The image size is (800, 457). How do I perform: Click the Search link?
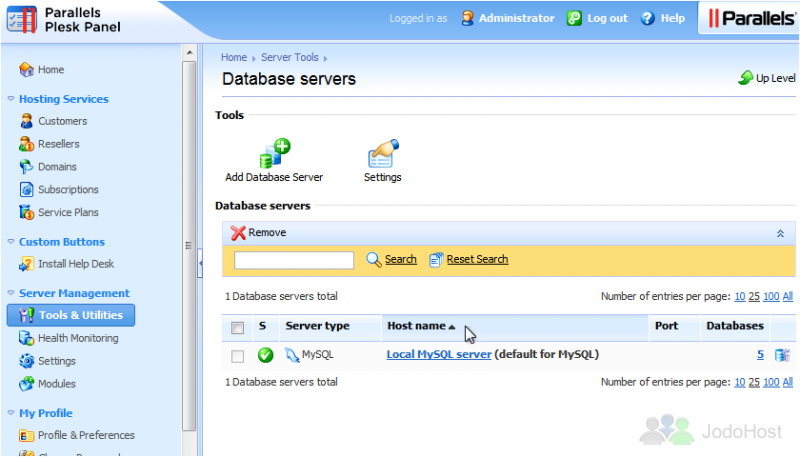coord(401,259)
